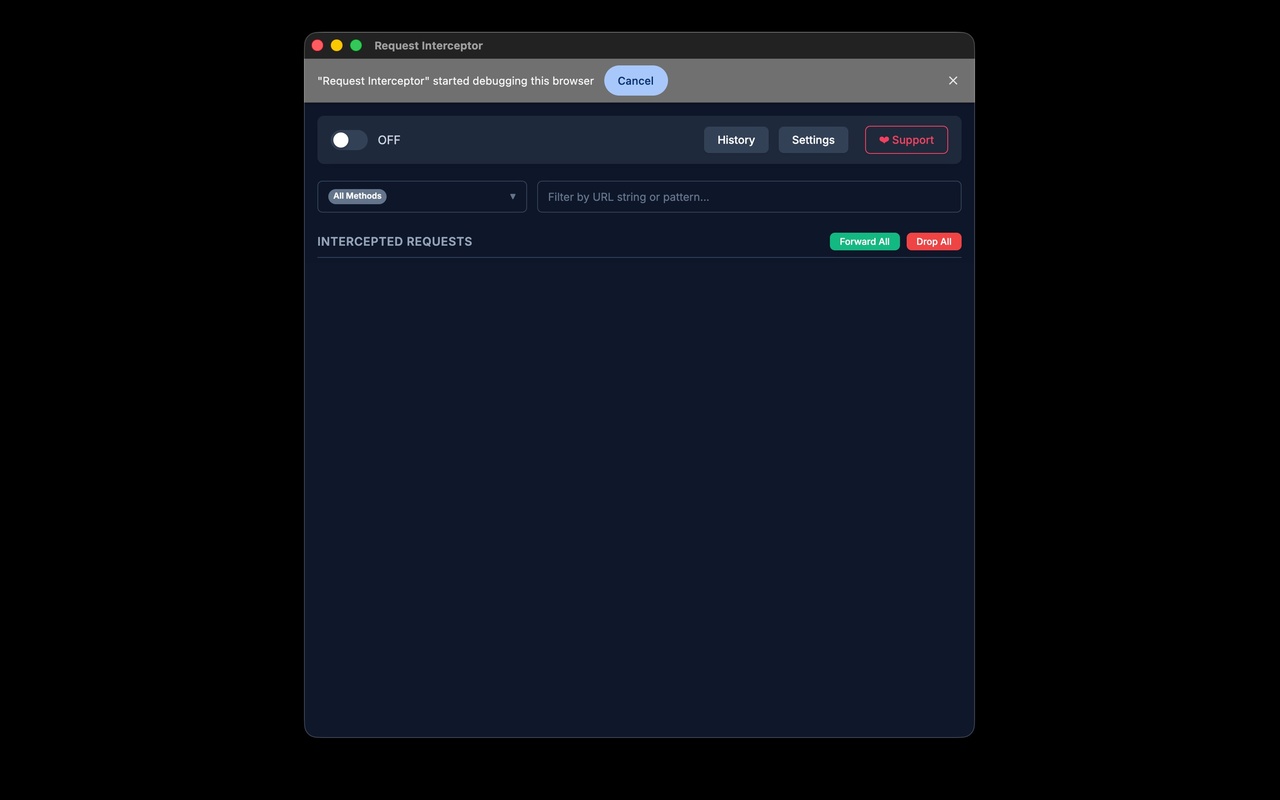The height and width of the screenshot is (800, 1280).
Task: Open the Support page
Action: click(905, 140)
